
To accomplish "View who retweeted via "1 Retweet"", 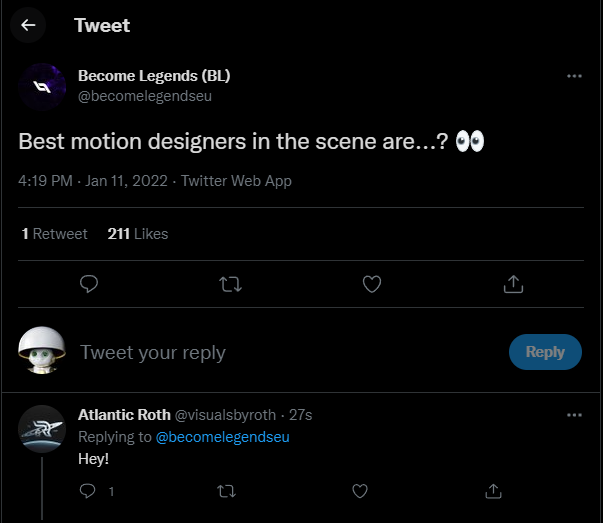I will [x=55, y=234].
